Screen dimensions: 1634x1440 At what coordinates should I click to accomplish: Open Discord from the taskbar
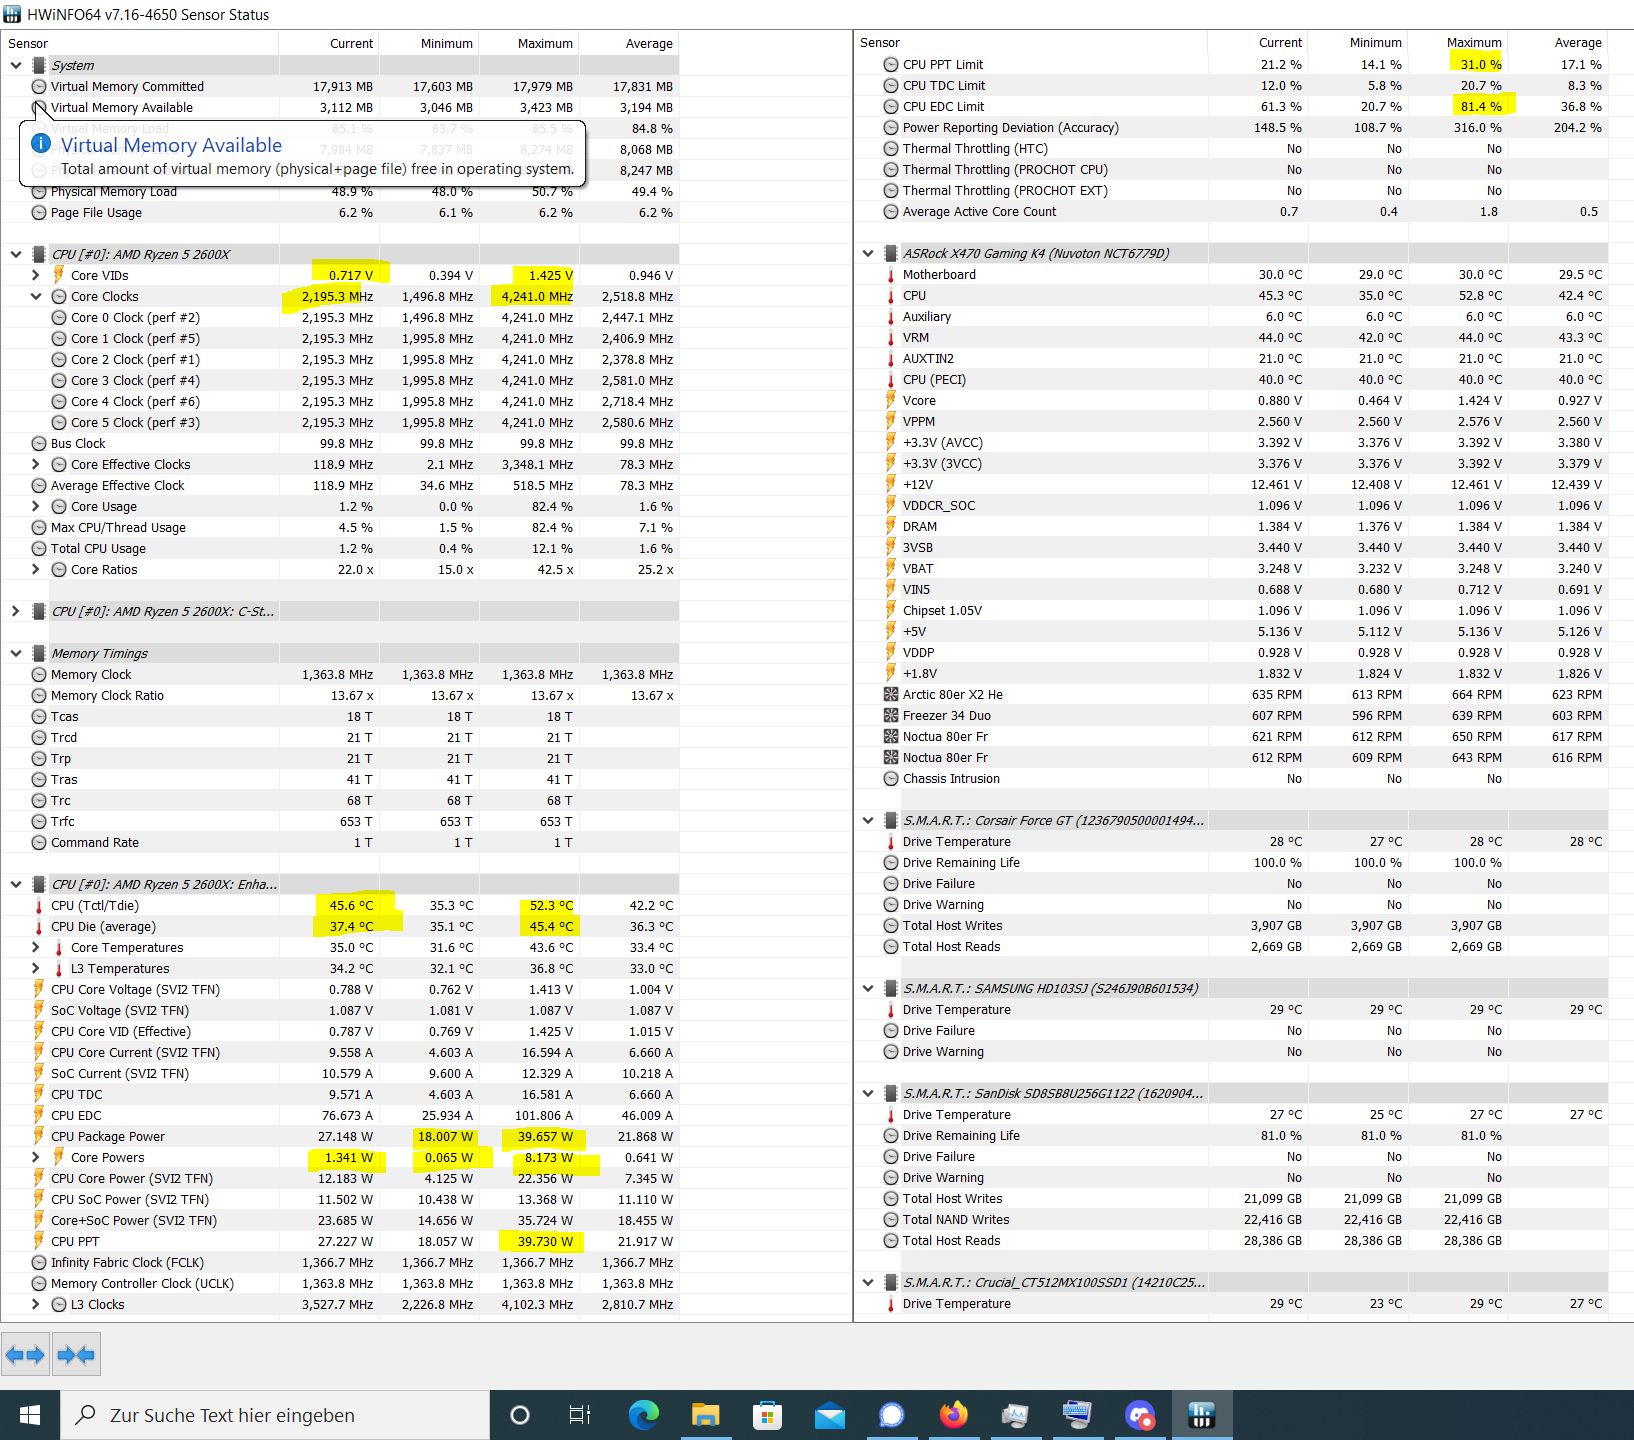click(1139, 1415)
